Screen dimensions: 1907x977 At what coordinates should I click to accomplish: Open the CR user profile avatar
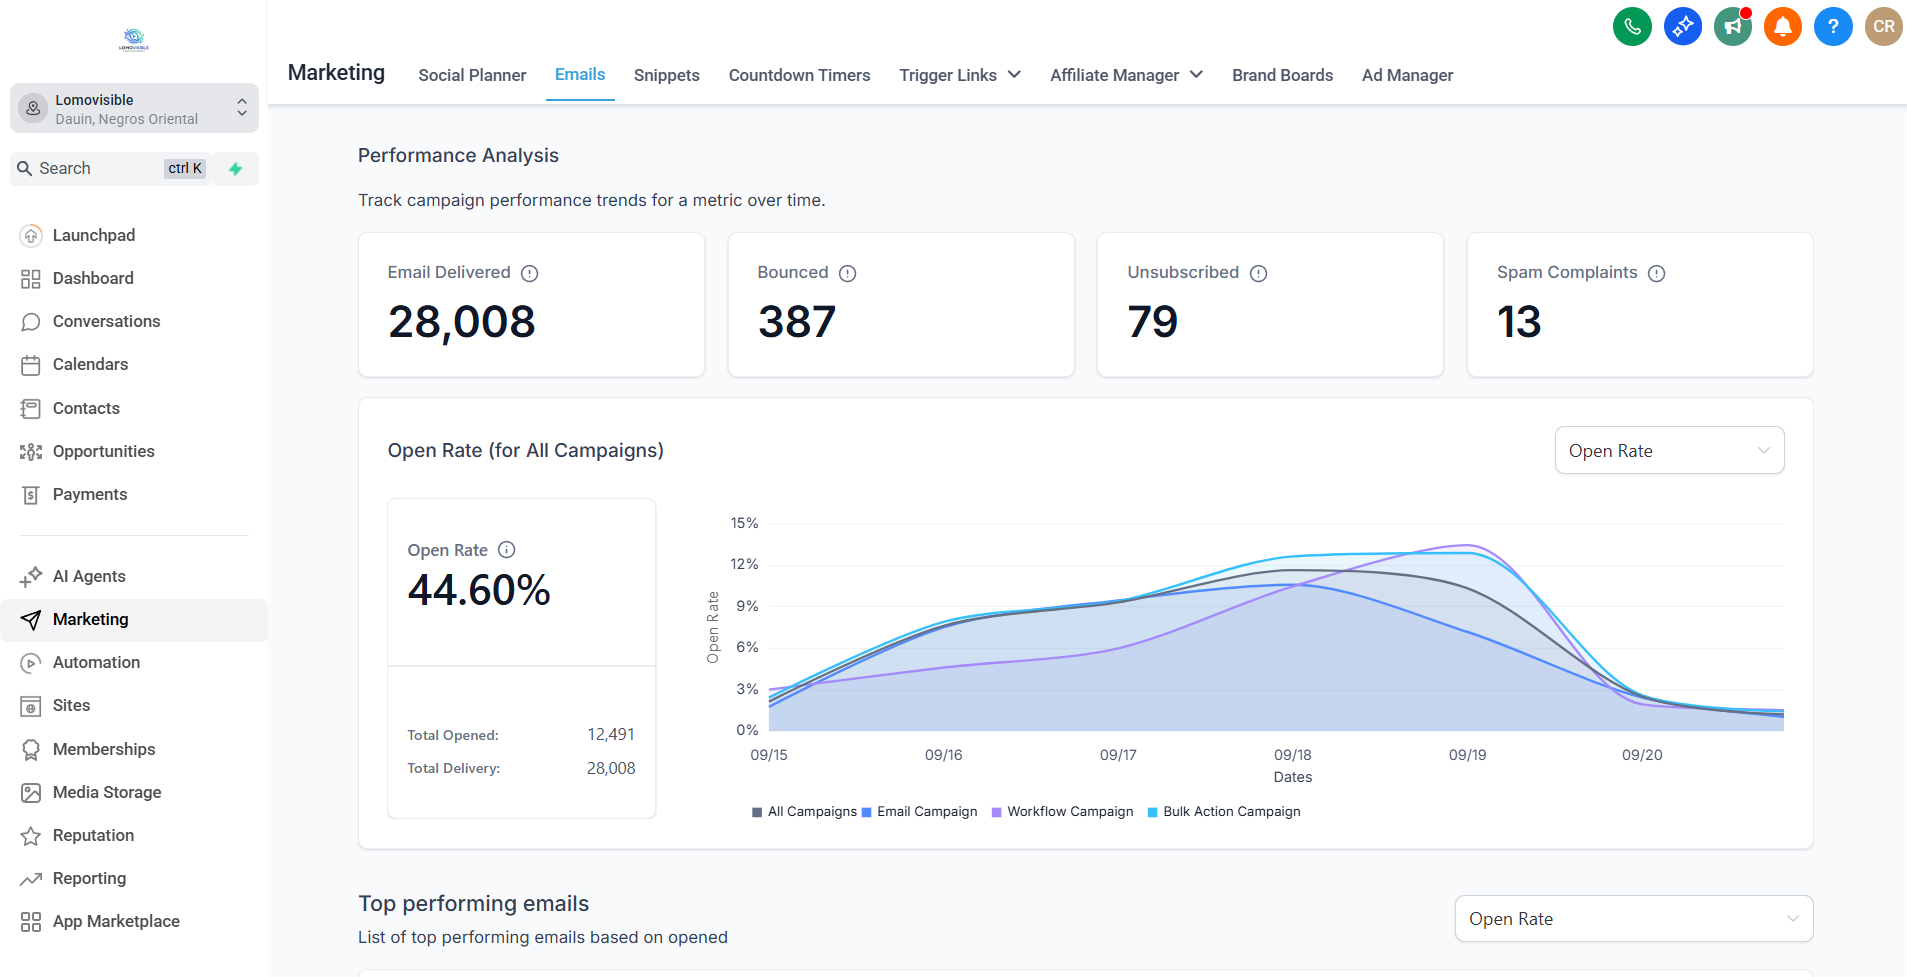click(x=1883, y=27)
